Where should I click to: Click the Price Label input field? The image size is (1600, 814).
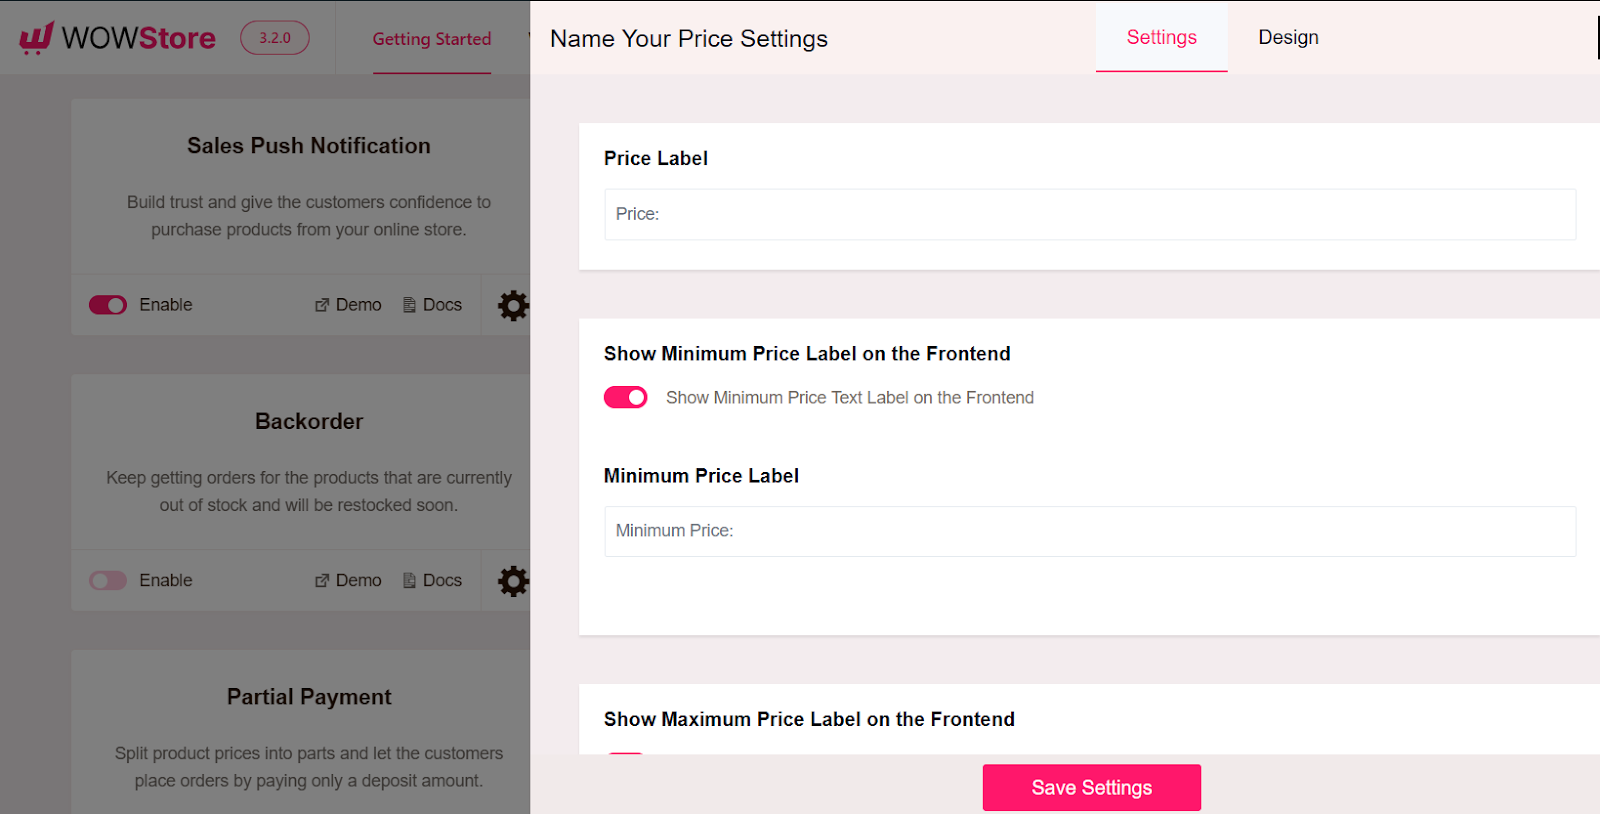pos(1089,214)
